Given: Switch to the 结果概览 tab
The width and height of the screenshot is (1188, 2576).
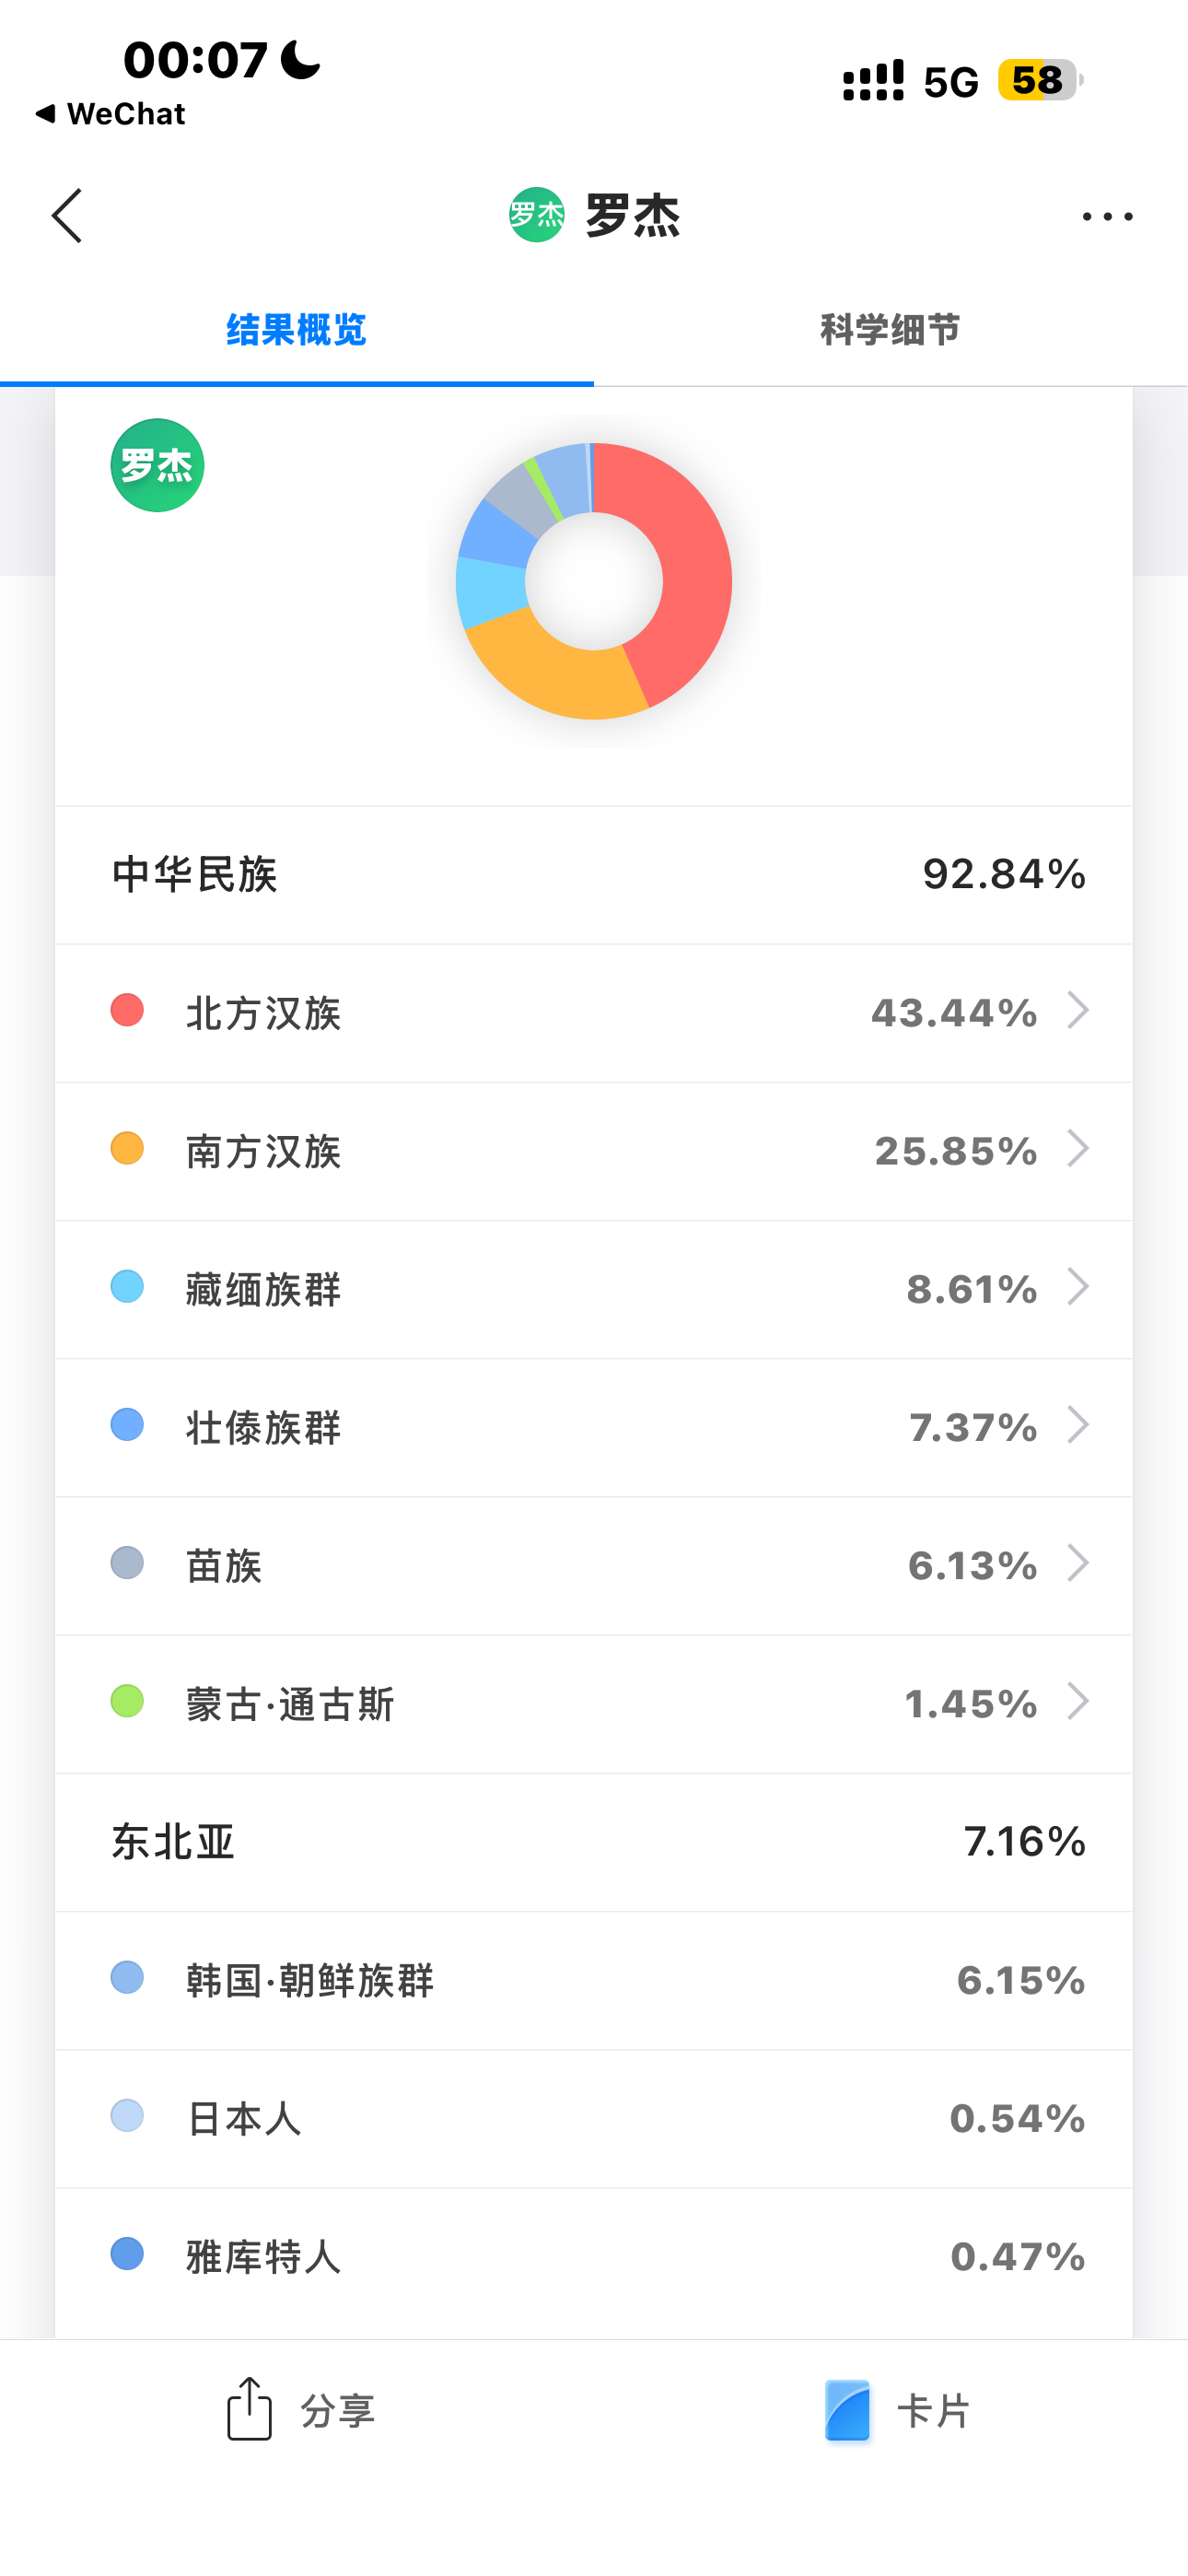Looking at the screenshot, I should coord(296,330).
